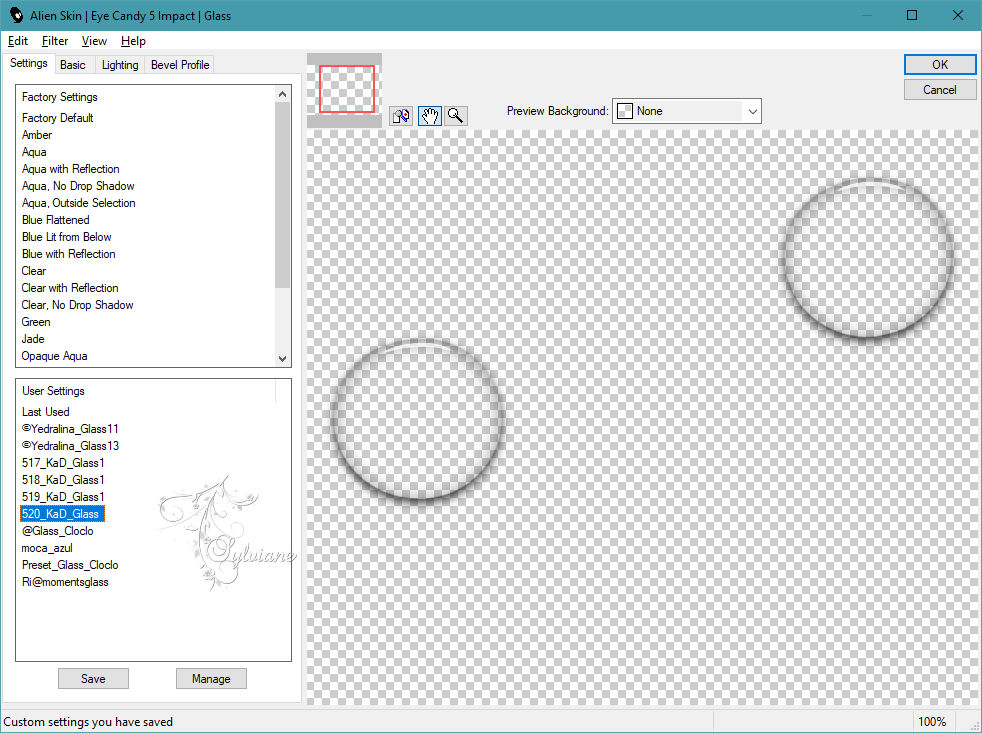Select the 518_KaD_Glass1 user preset
Image resolution: width=982 pixels, height=733 pixels.
coord(63,479)
